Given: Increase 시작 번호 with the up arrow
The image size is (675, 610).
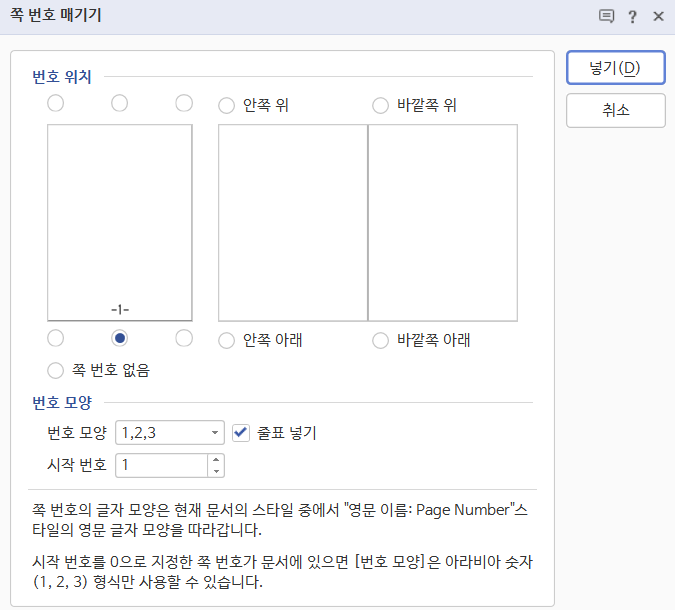Looking at the screenshot, I should click(x=216, y=459).
